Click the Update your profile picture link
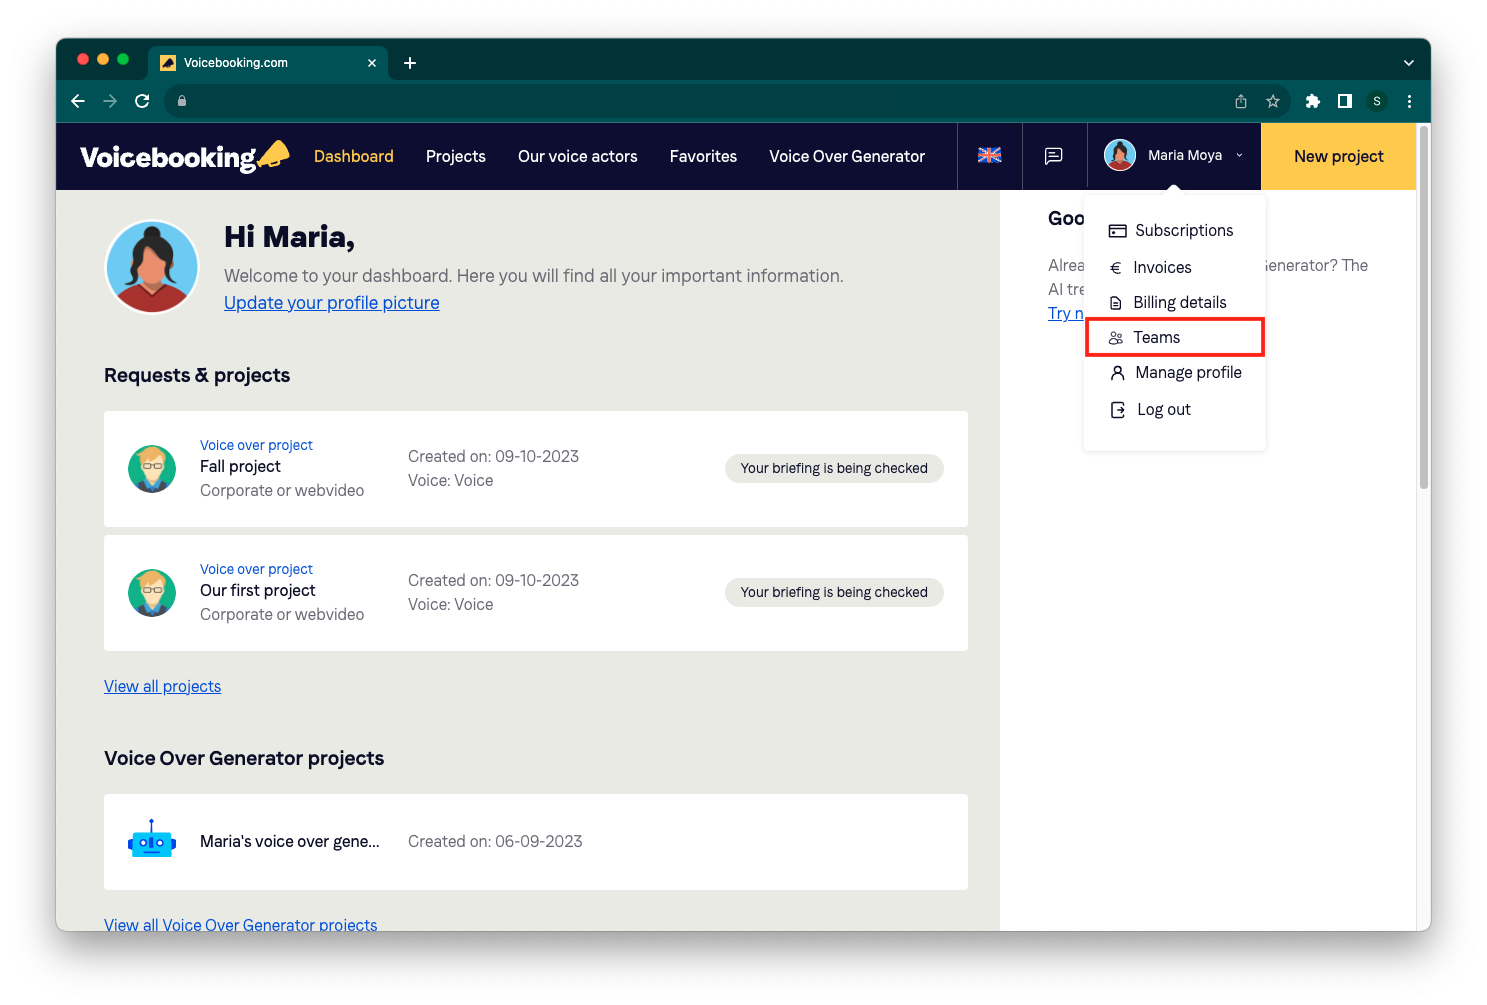 click(331, 303)
